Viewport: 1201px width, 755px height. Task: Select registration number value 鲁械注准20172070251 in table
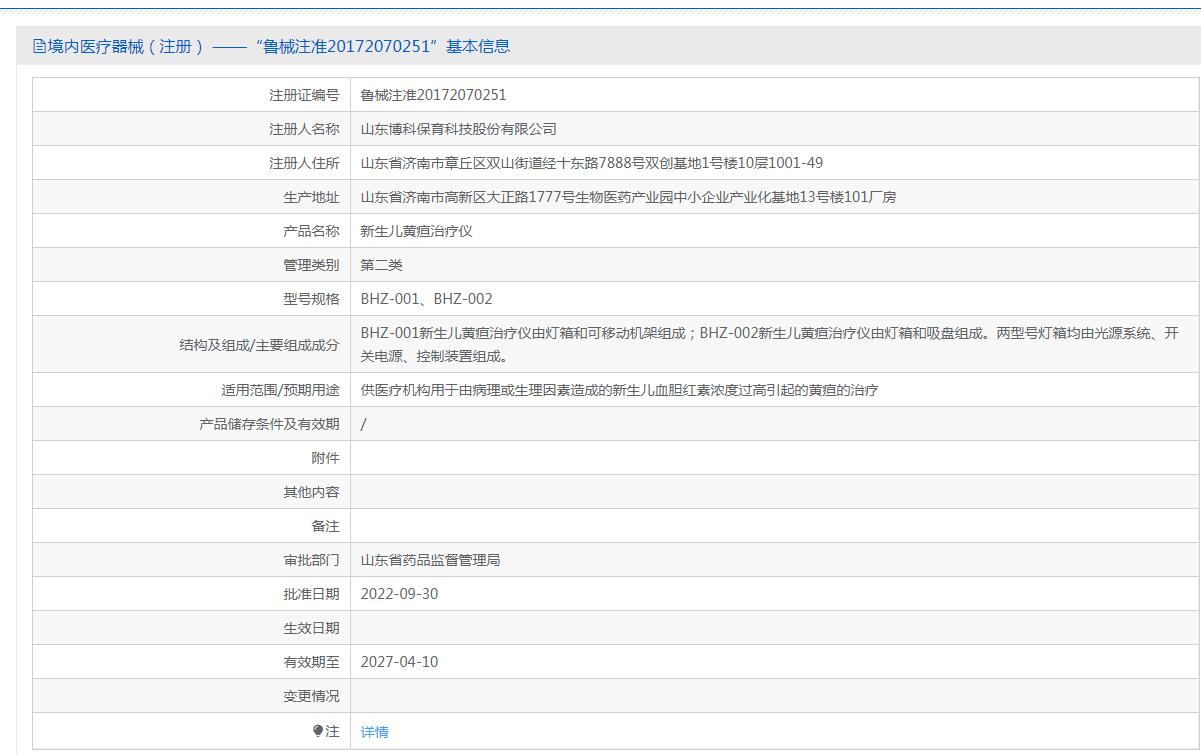[433, 95]
